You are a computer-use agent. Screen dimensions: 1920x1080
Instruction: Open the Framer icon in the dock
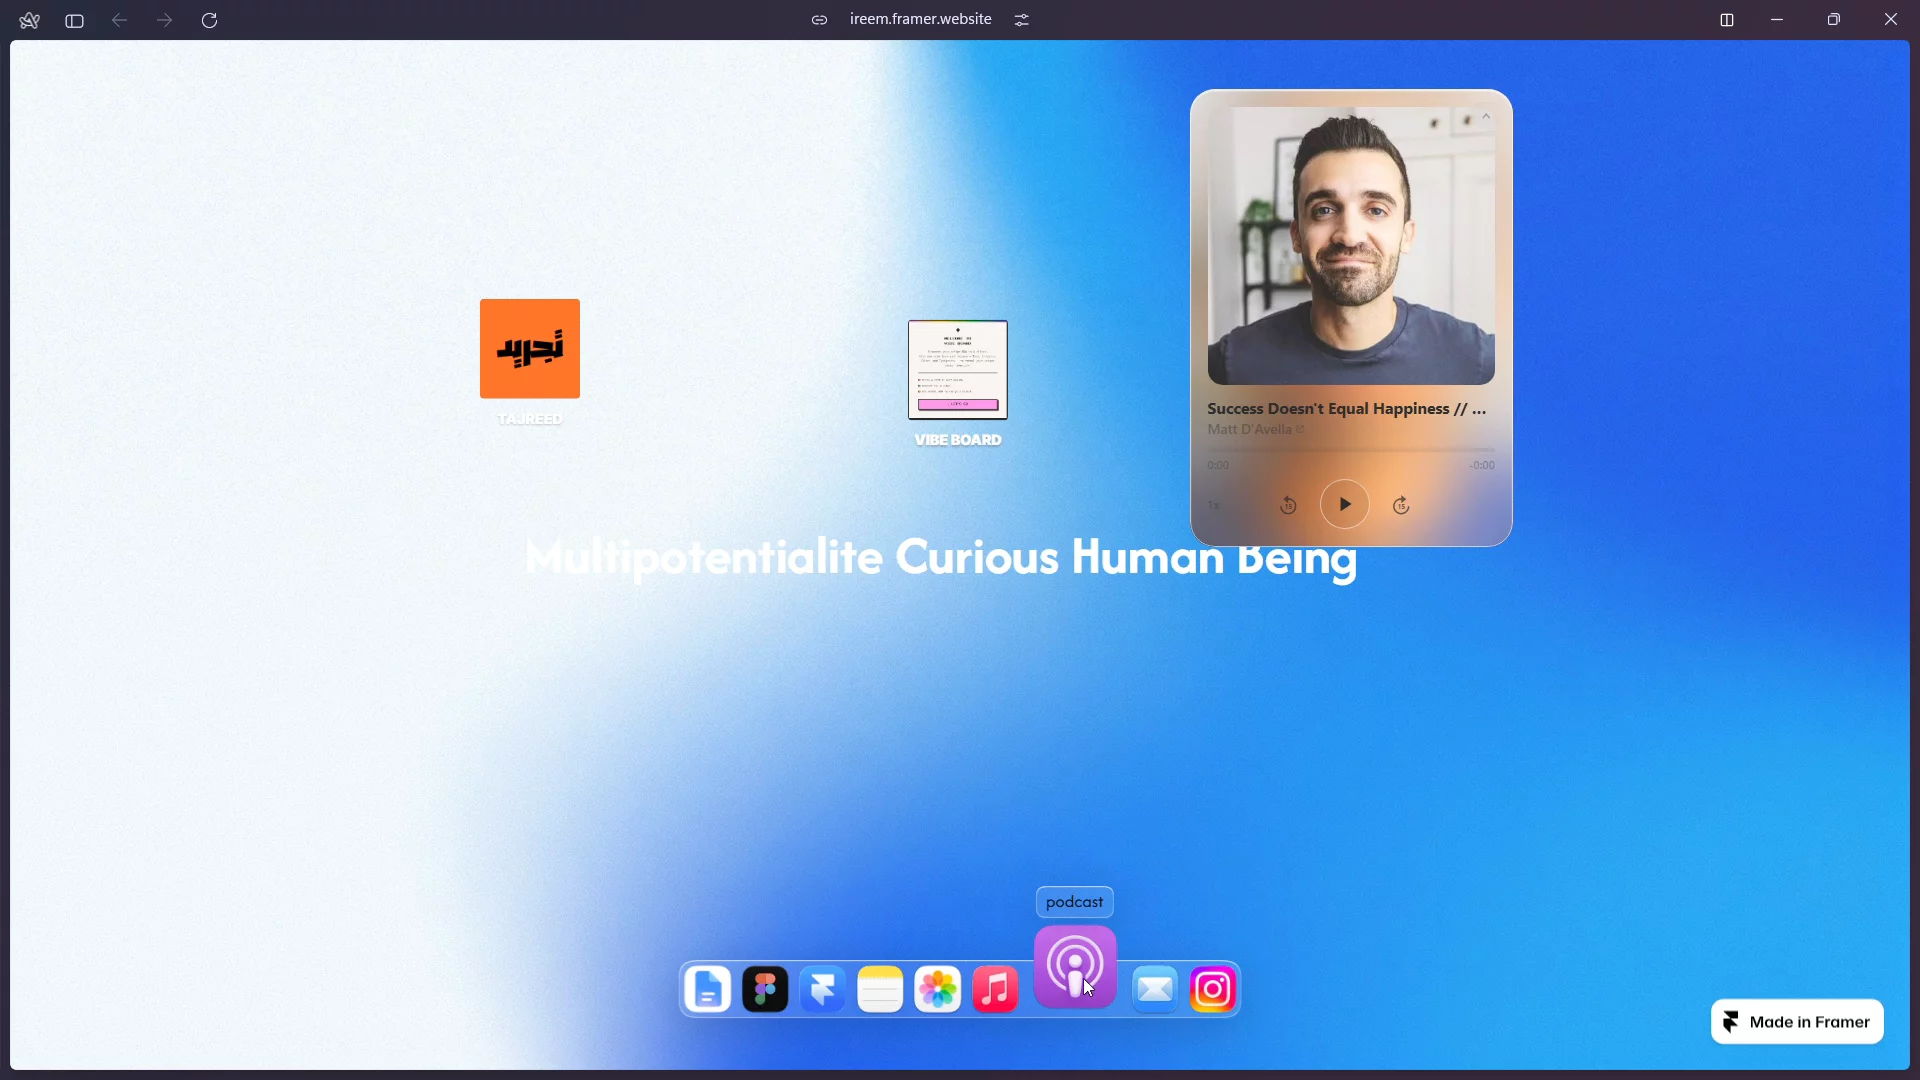pyautogui.click(x=823, y=990)
